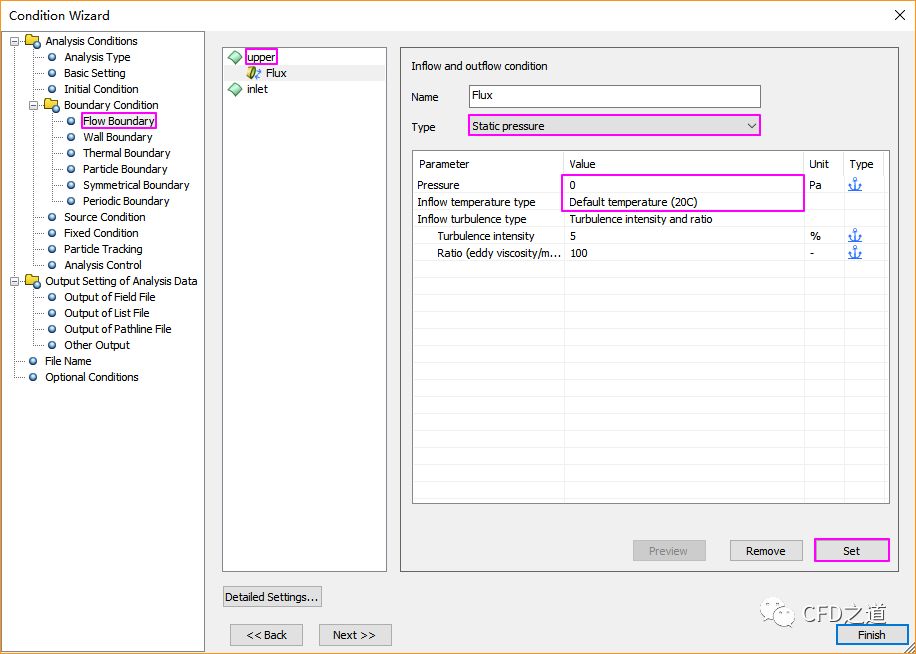Click the Output Setting of Analysis Data folder icon
This screenshot has height=654, width=916.
click(x=33, y=281)
